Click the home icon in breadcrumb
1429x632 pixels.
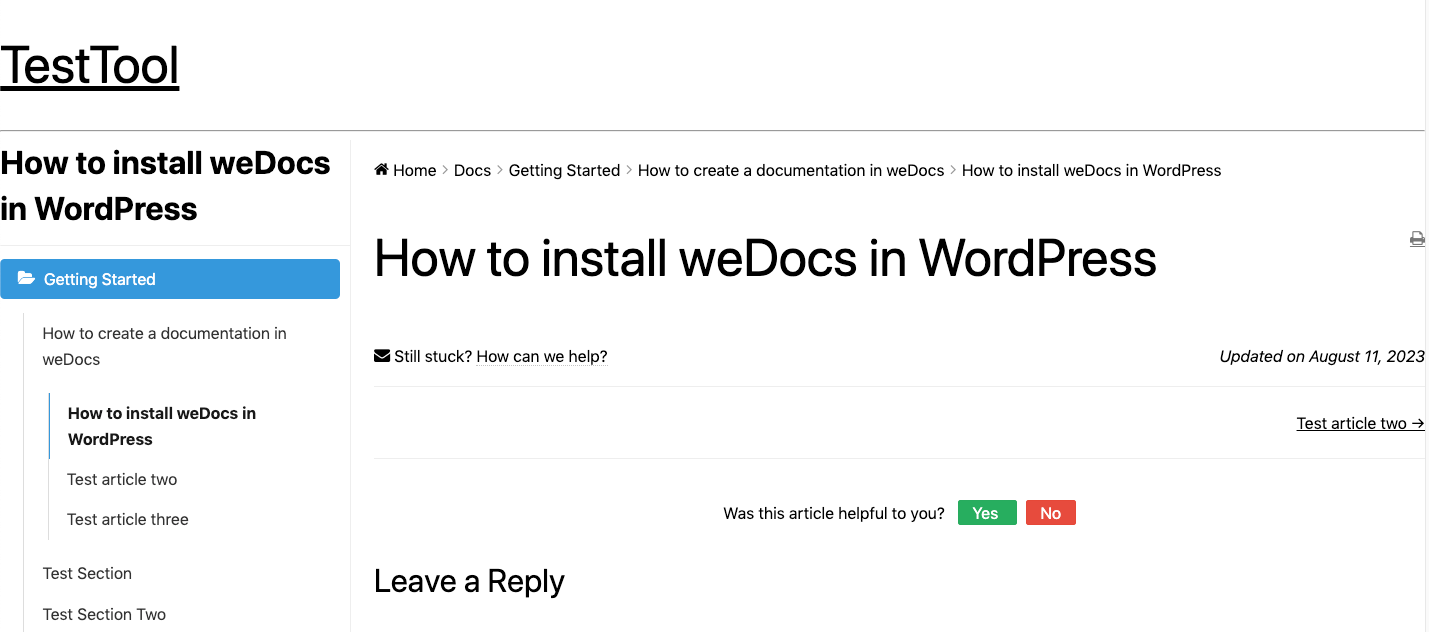point(381,170)
